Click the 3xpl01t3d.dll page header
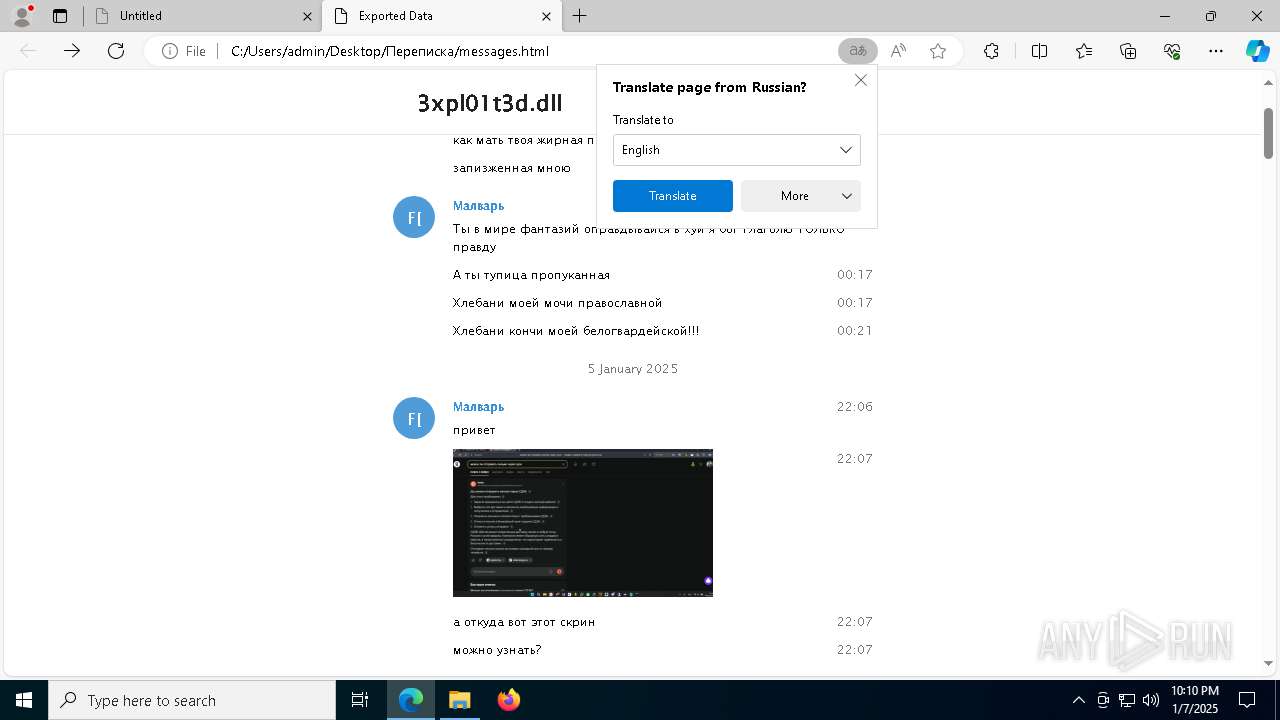Viewport: 1280px width, 720px height. [490, 103]
